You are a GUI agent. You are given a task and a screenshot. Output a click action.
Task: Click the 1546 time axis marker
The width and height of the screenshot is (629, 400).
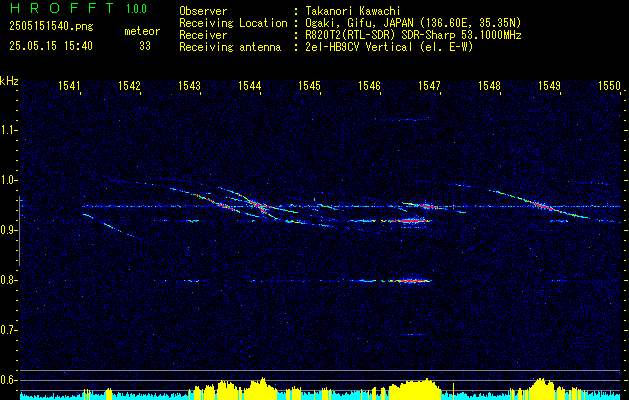point(369,85)
